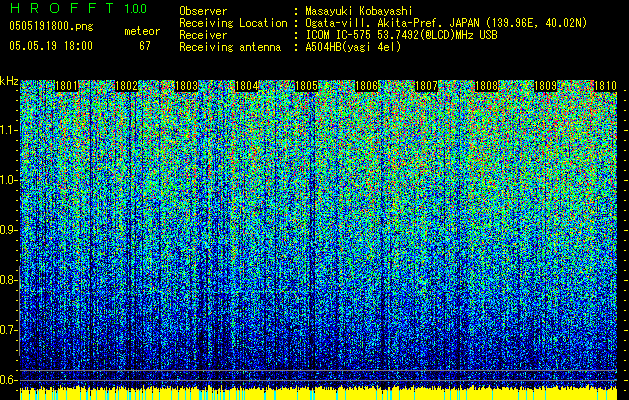Click the Receiving antenna label
Image resolution: width=629 pixels, height=400 pixels.
pos(230,47)
